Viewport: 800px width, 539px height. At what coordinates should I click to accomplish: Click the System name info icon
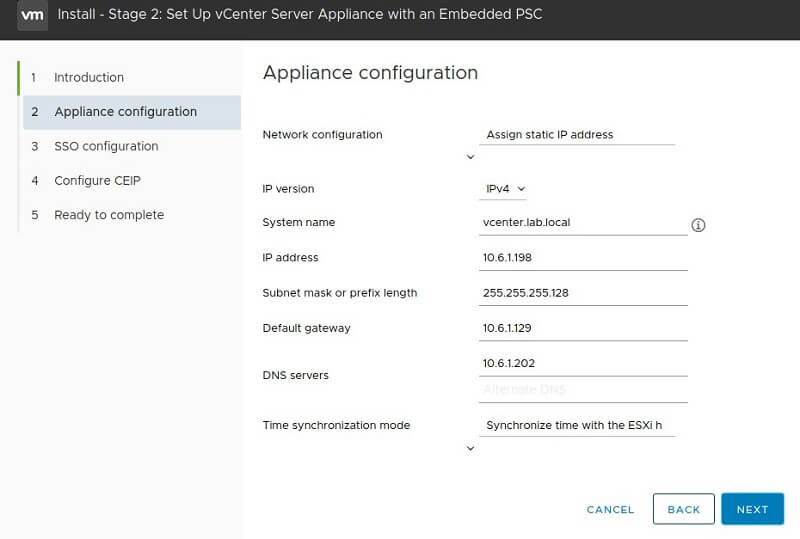tap(698, 225)
